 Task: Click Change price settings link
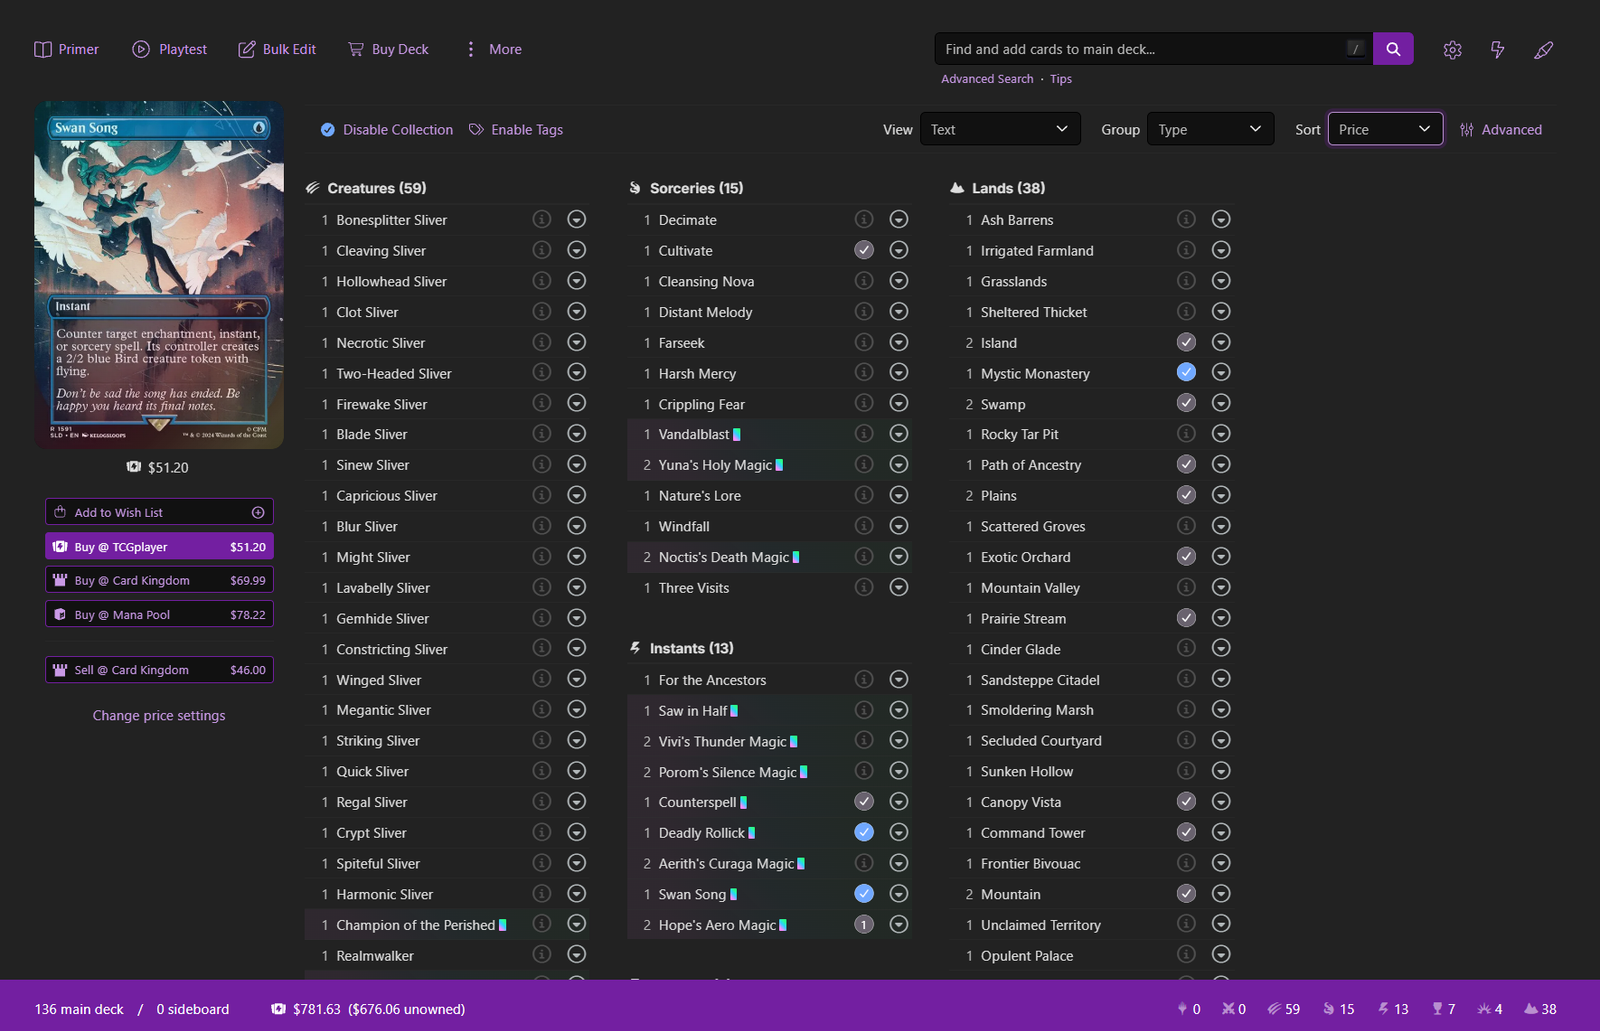[x=159, y=715]
